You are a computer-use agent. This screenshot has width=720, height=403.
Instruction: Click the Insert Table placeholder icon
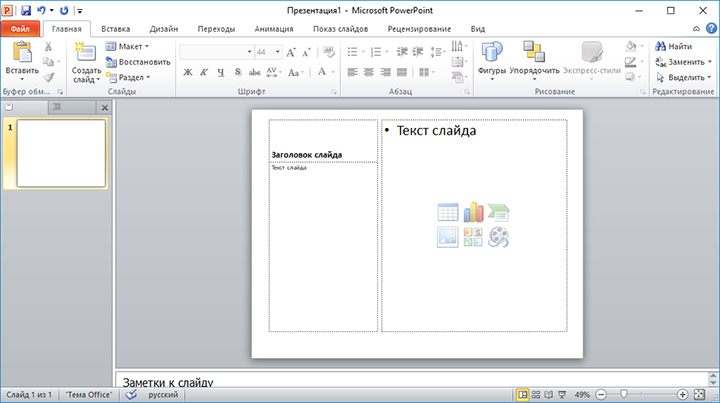point(448,212)
